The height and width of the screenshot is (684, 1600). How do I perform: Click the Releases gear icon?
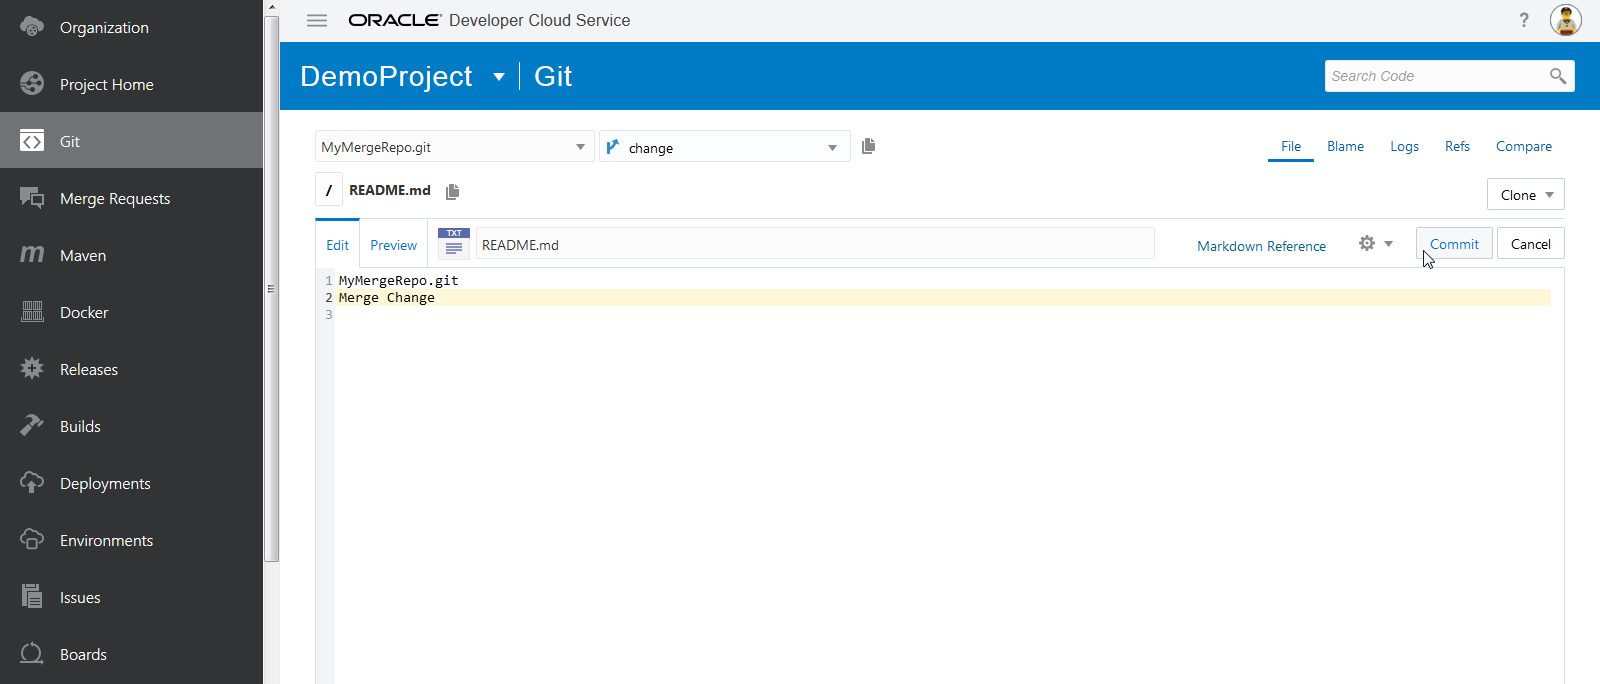point(32,368)
